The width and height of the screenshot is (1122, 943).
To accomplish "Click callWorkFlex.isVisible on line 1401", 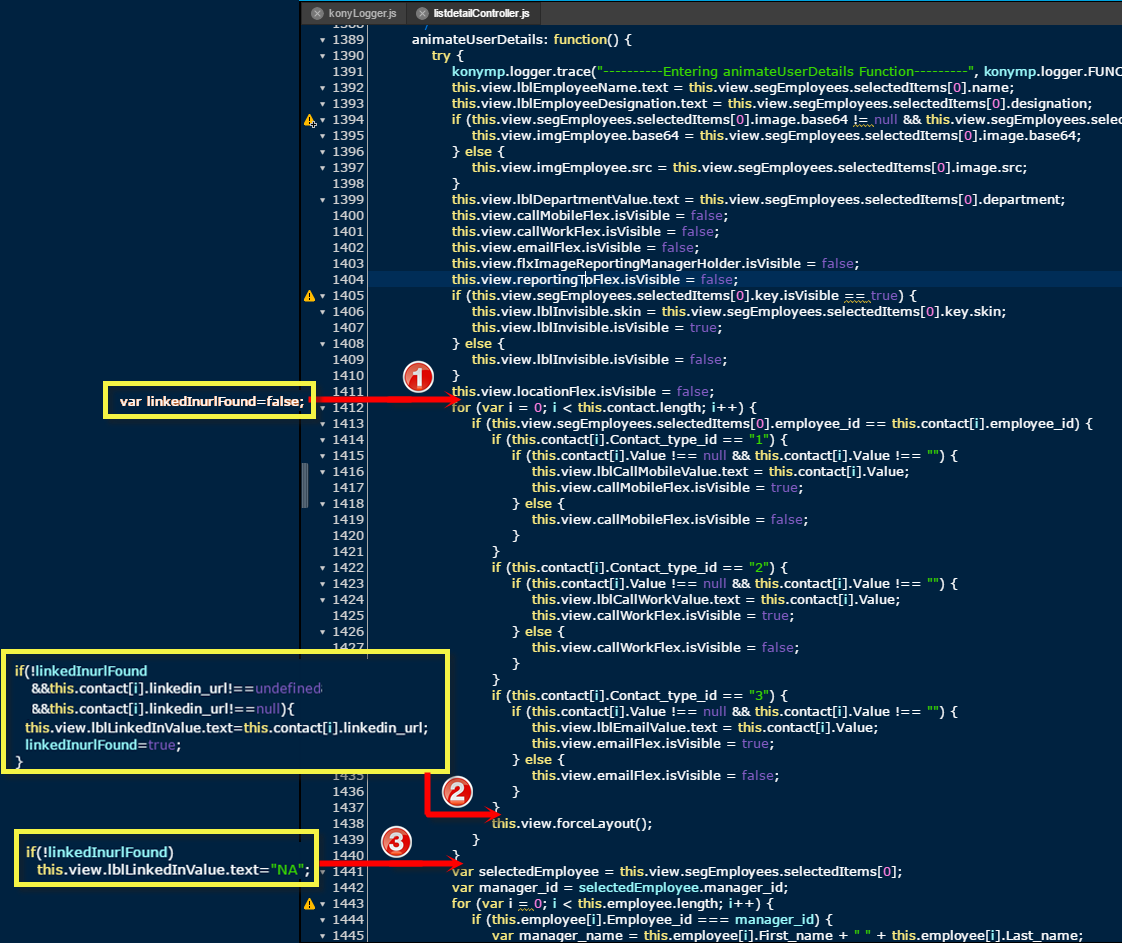I will (589, 232).
